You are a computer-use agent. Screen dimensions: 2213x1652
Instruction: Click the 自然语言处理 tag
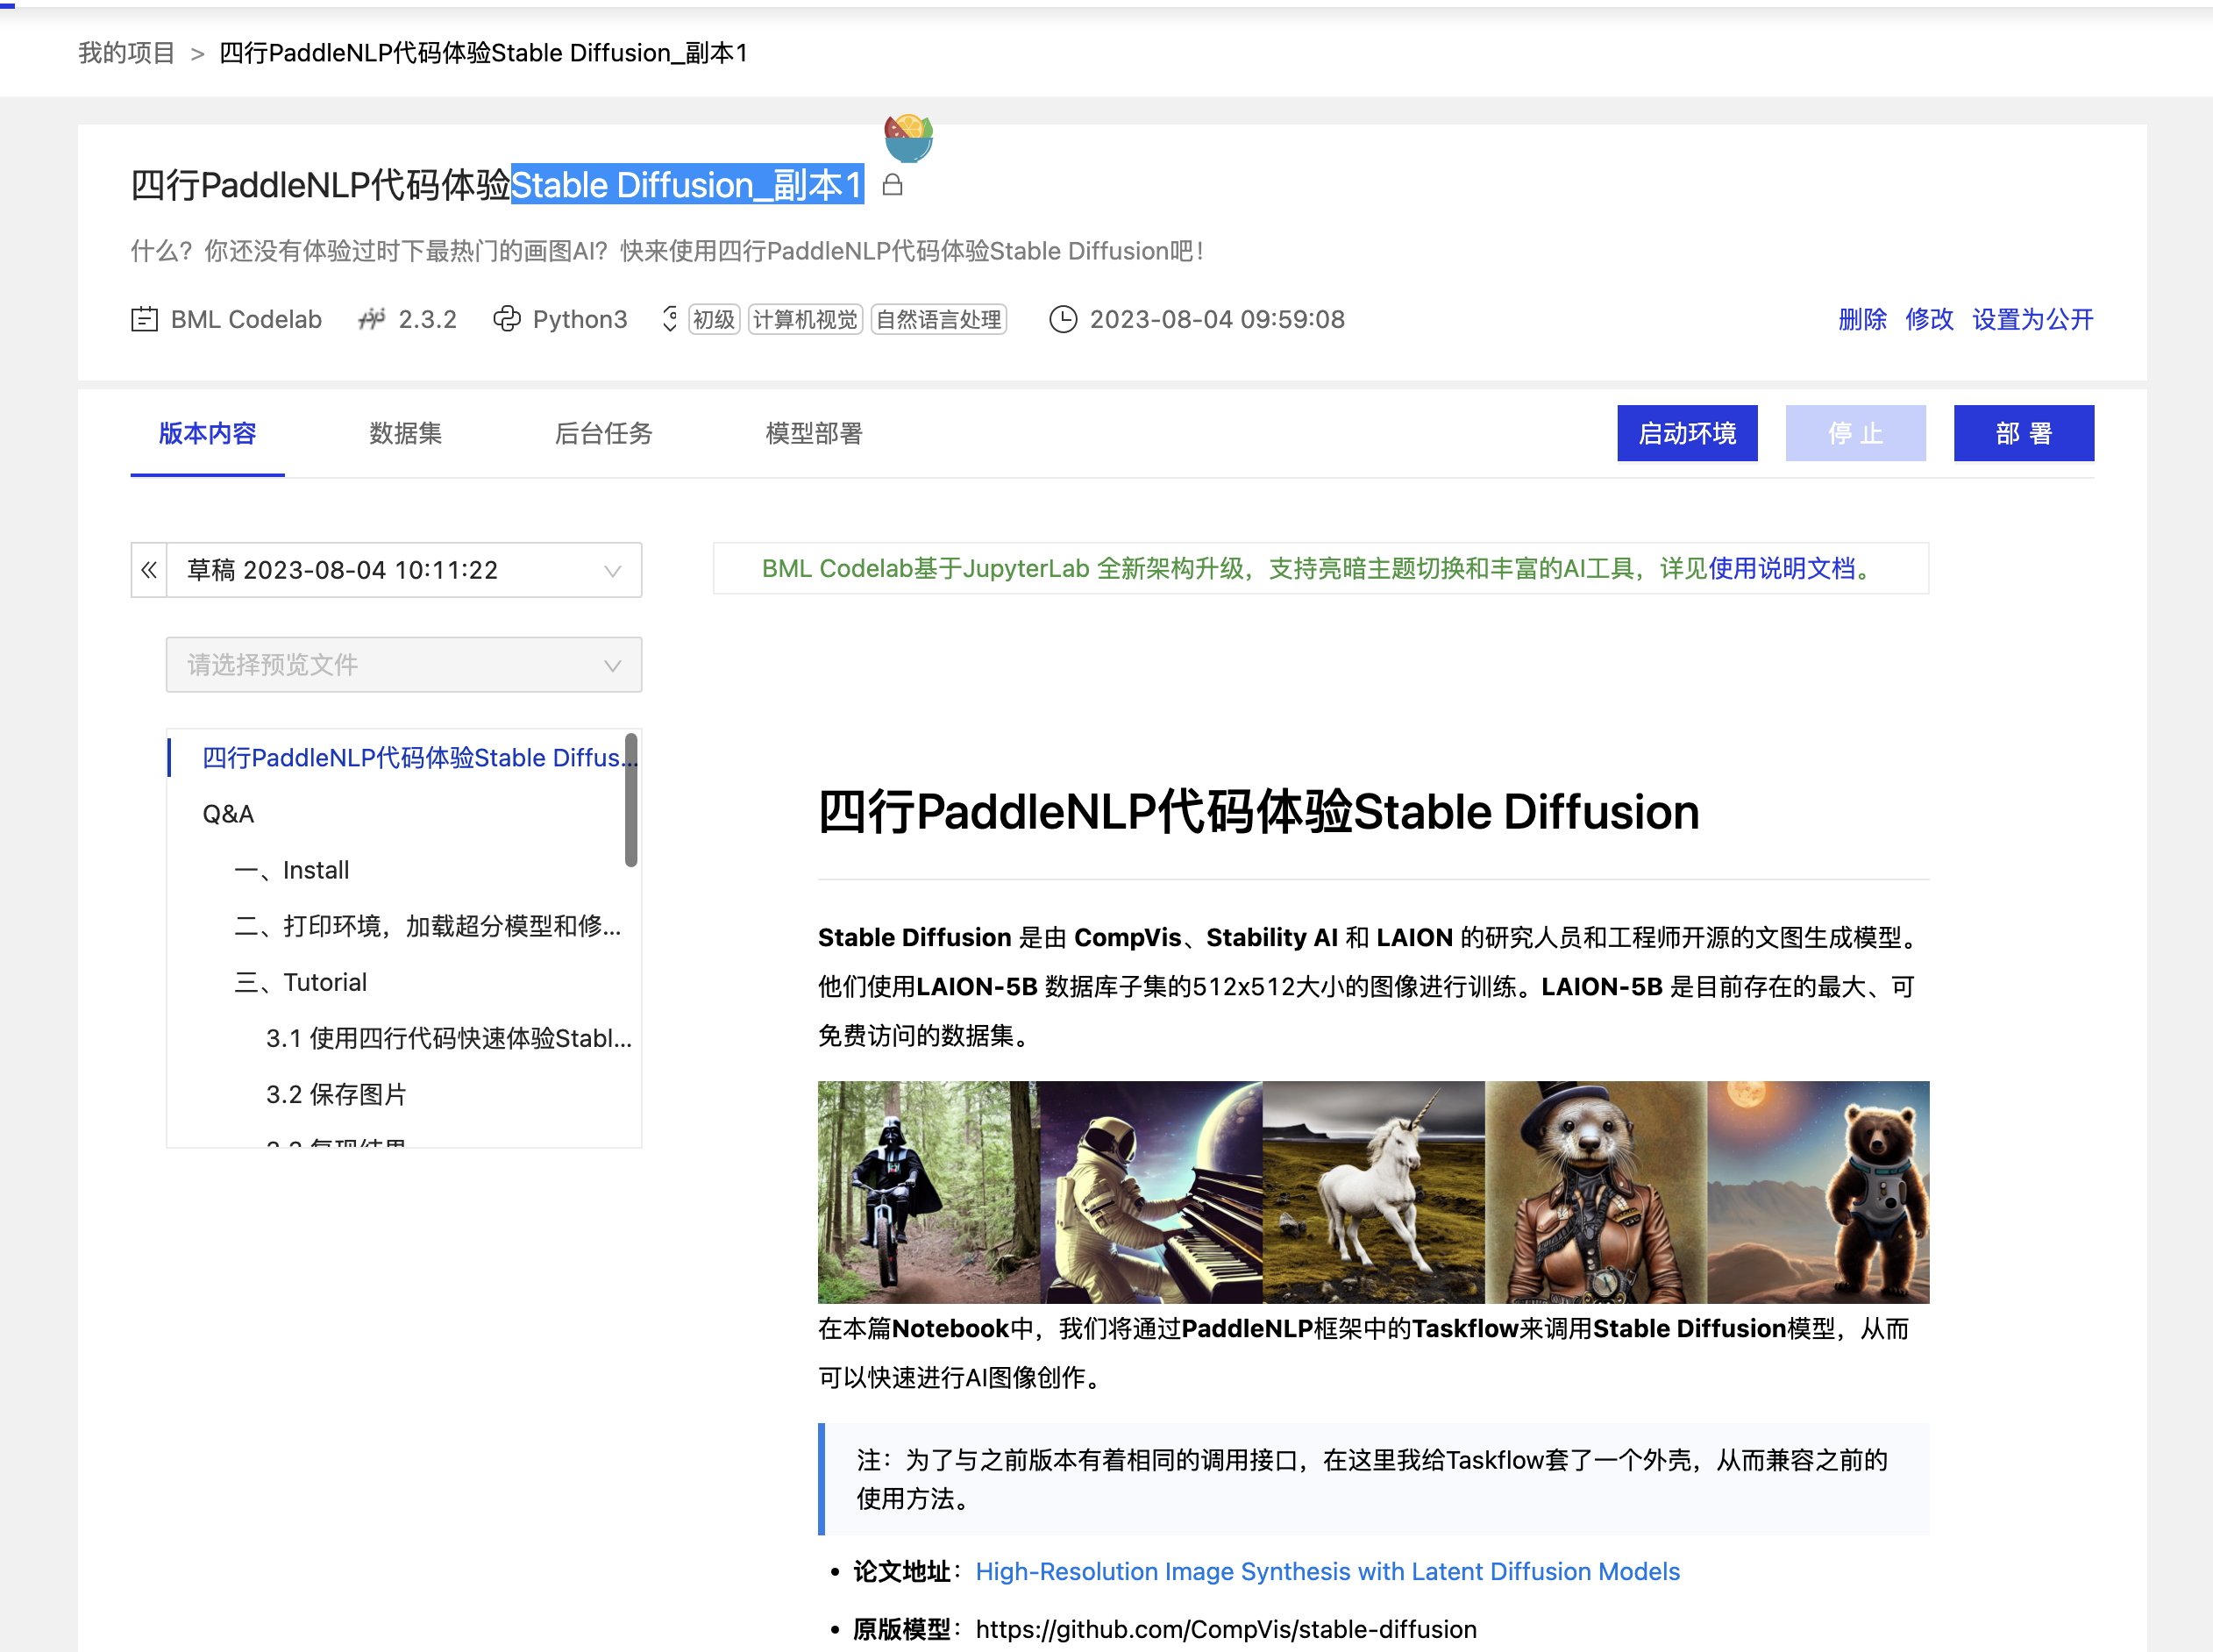938,319
